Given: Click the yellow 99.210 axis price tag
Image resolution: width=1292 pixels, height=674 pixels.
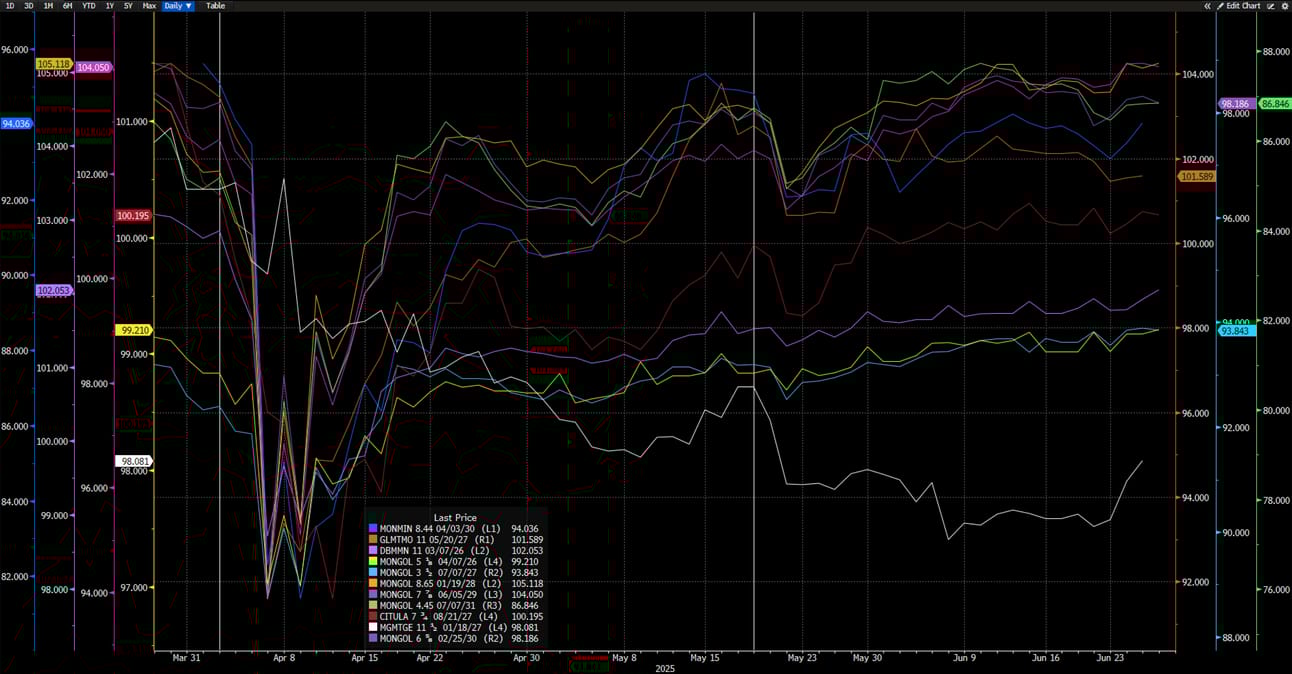Looking at the screenshot, I should click(x=133, y=330).
